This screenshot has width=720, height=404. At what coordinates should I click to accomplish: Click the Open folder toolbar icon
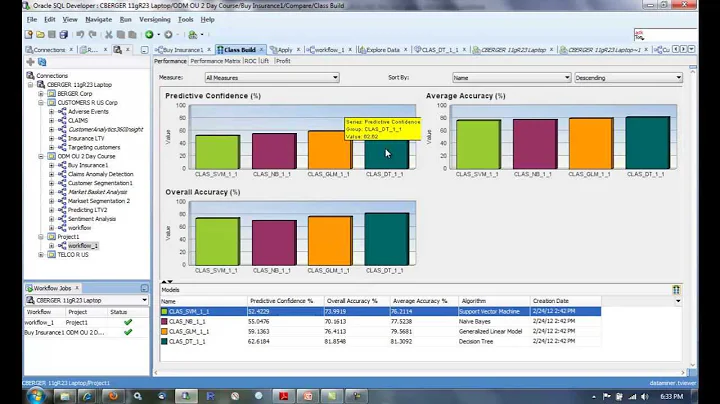[x=40, y=34]
